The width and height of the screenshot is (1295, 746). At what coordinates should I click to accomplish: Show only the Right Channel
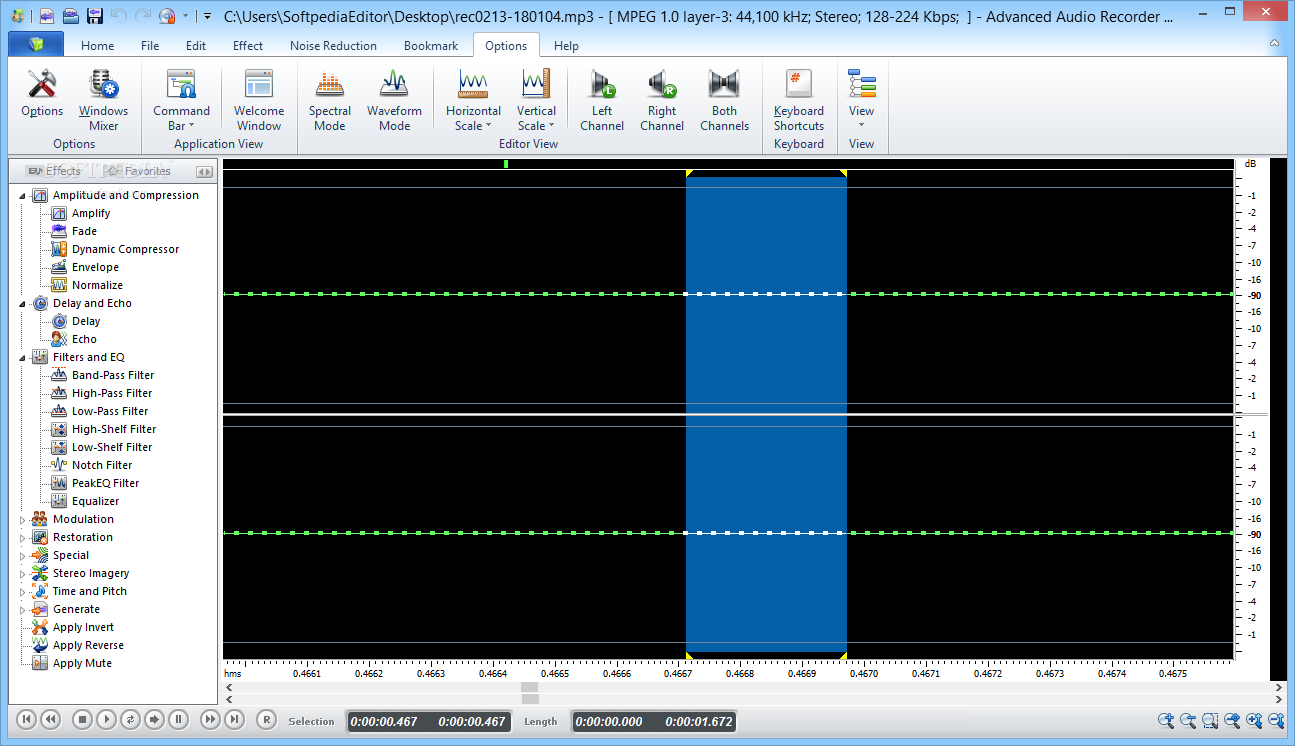tap(662, 100)
